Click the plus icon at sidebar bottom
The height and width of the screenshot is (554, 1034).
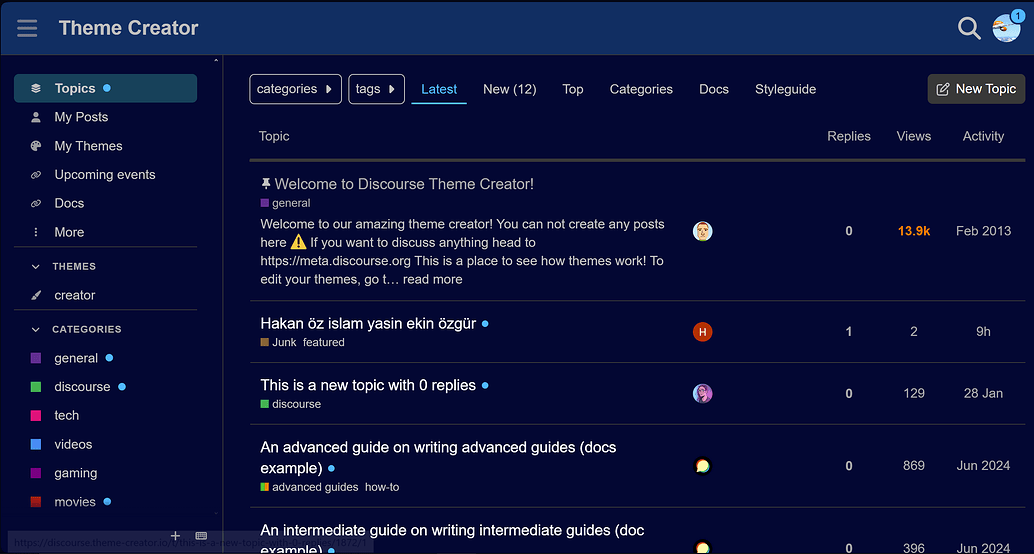176,536
